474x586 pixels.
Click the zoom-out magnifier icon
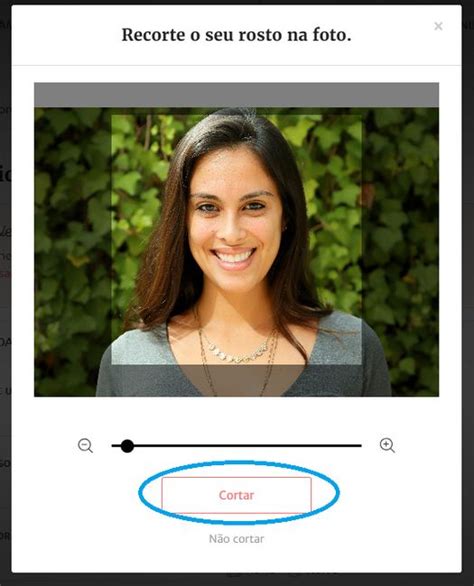pos(85,445)
